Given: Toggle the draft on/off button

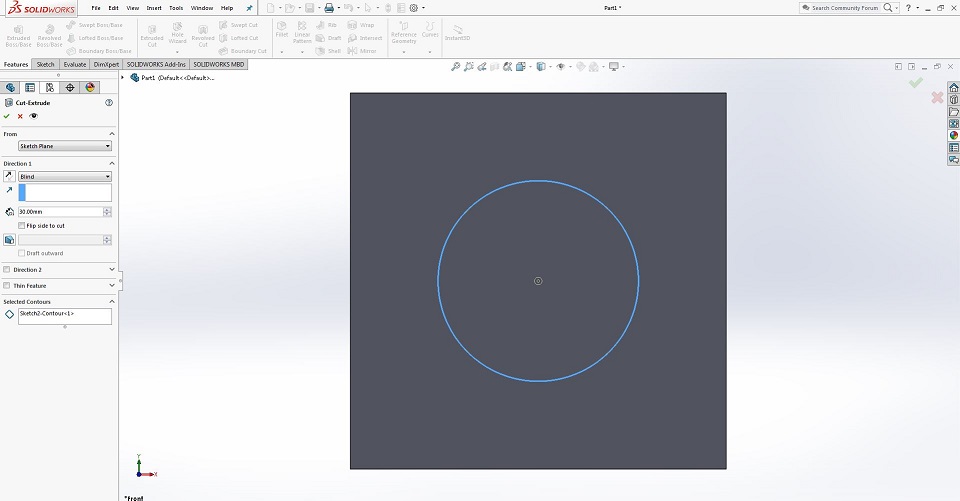Looking at the screenshot, I should (x=9, y=240).
